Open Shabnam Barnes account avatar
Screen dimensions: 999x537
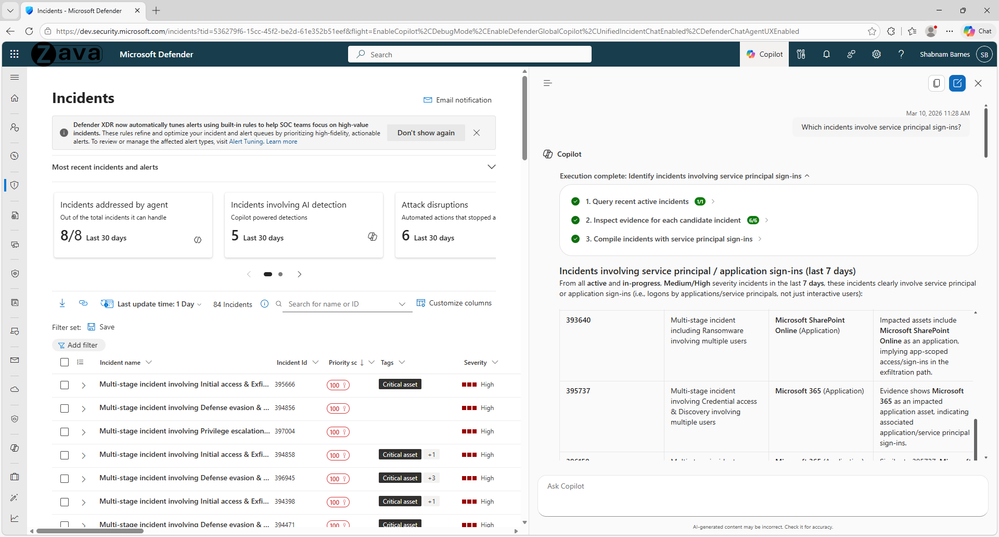[984, 54]
